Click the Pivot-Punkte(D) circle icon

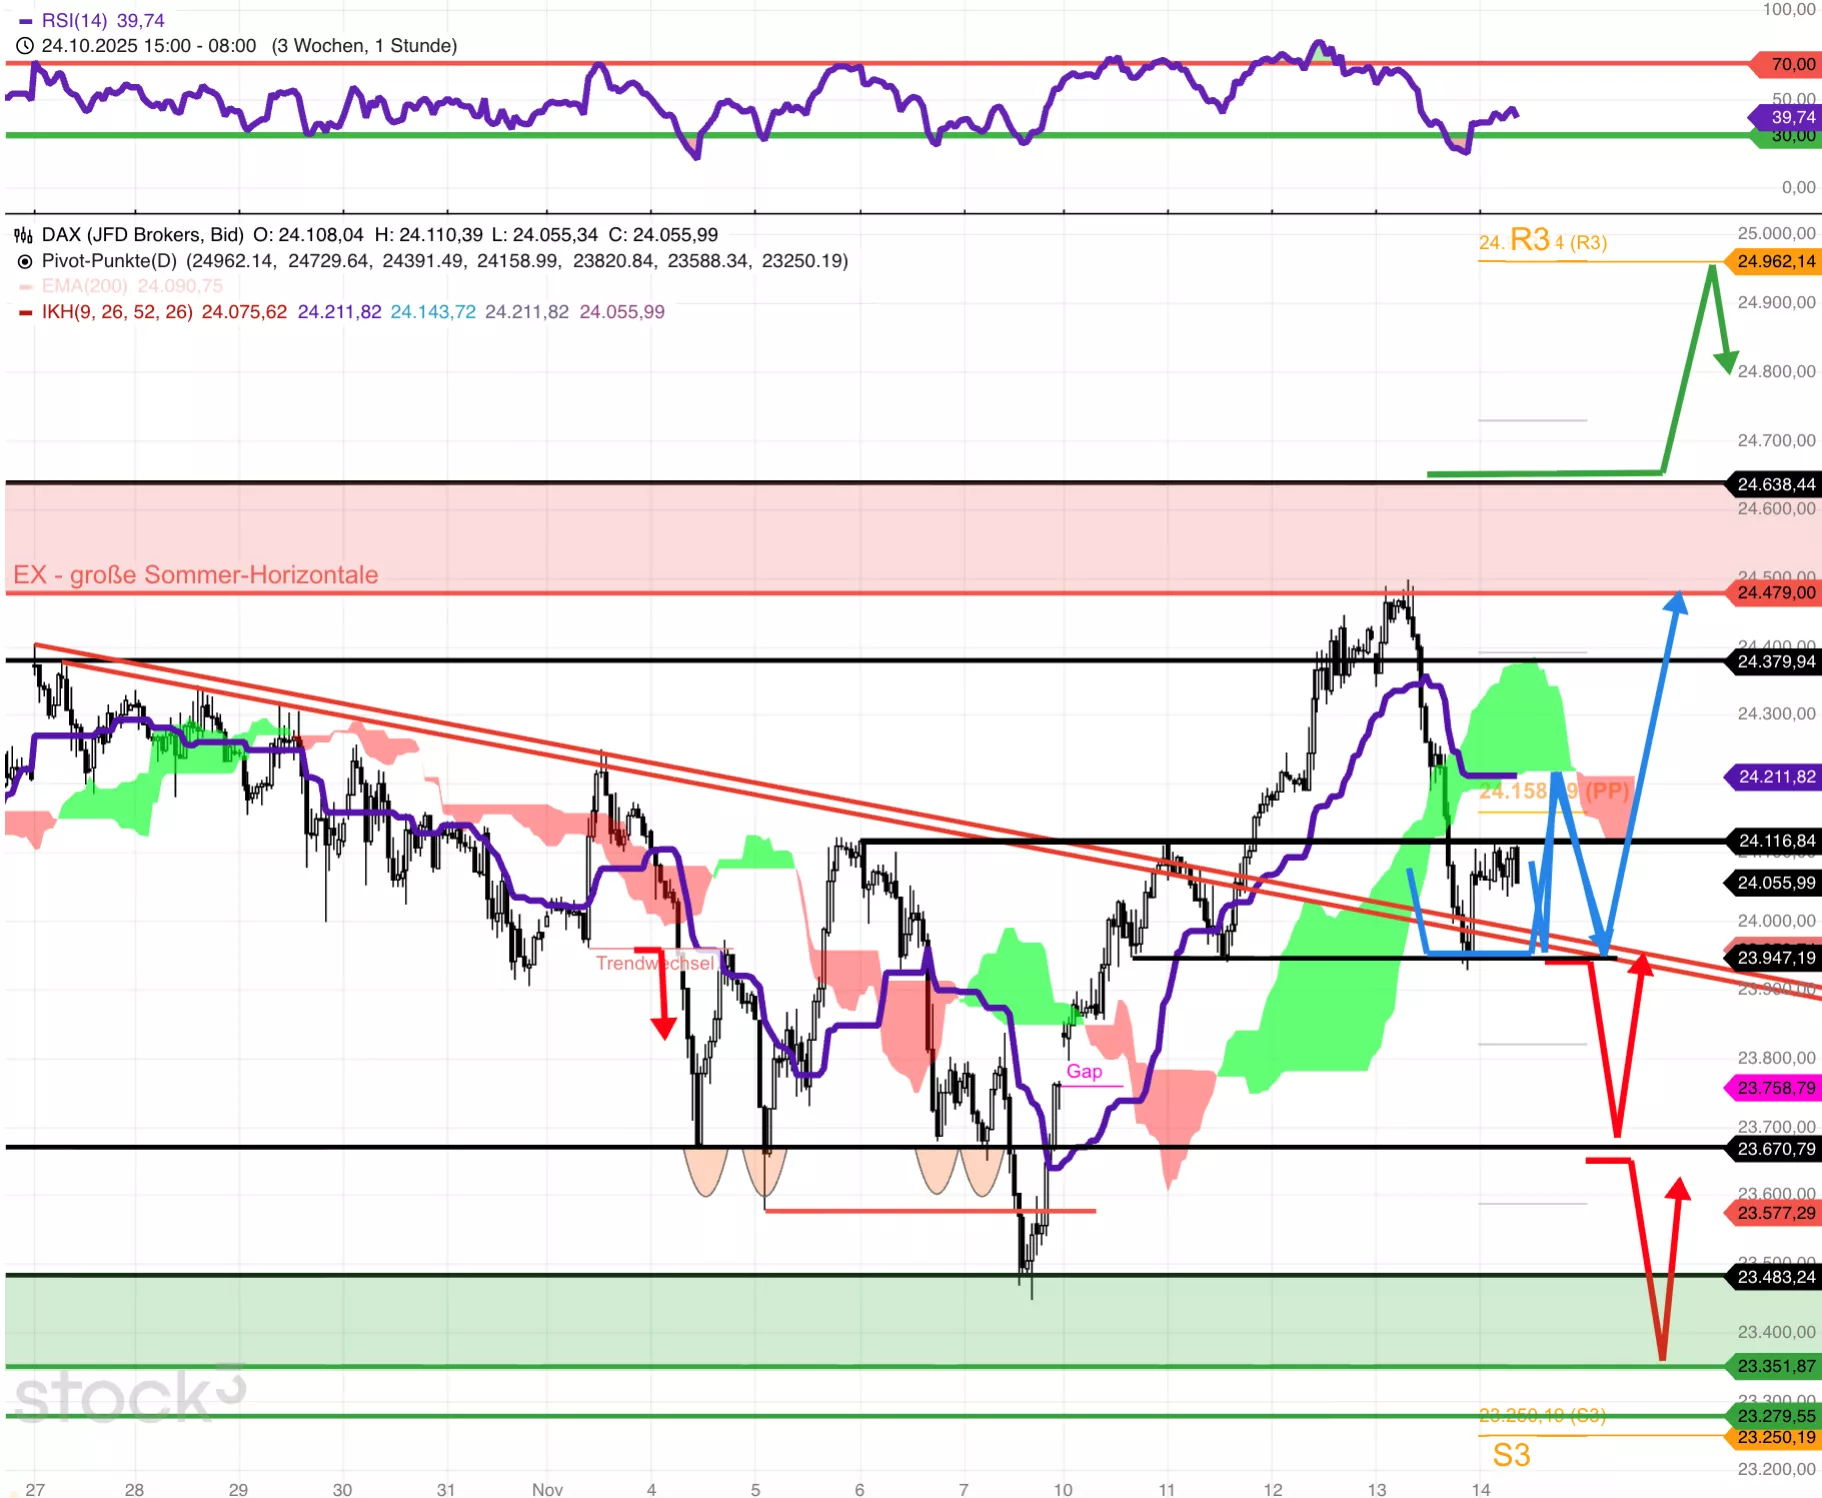click(25, 261)
